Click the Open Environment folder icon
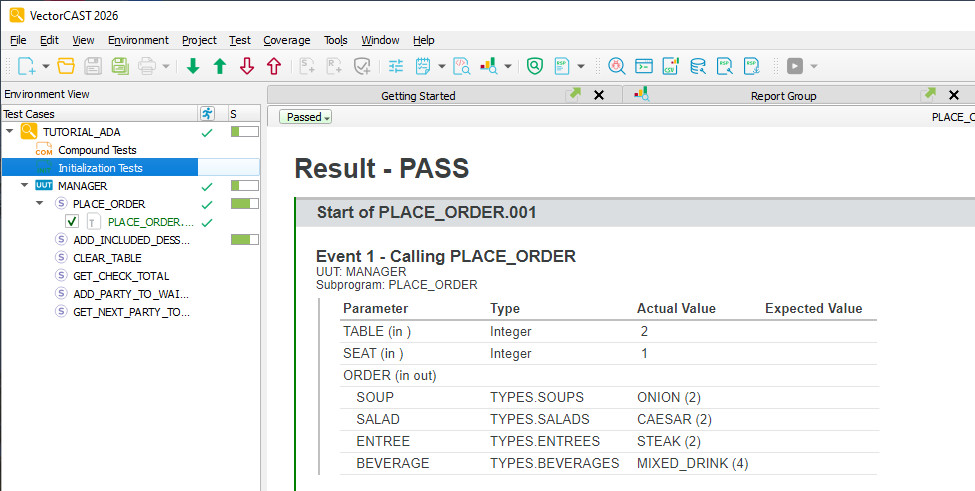This screenshot has width=975, height=491. (x=66, y=66)
